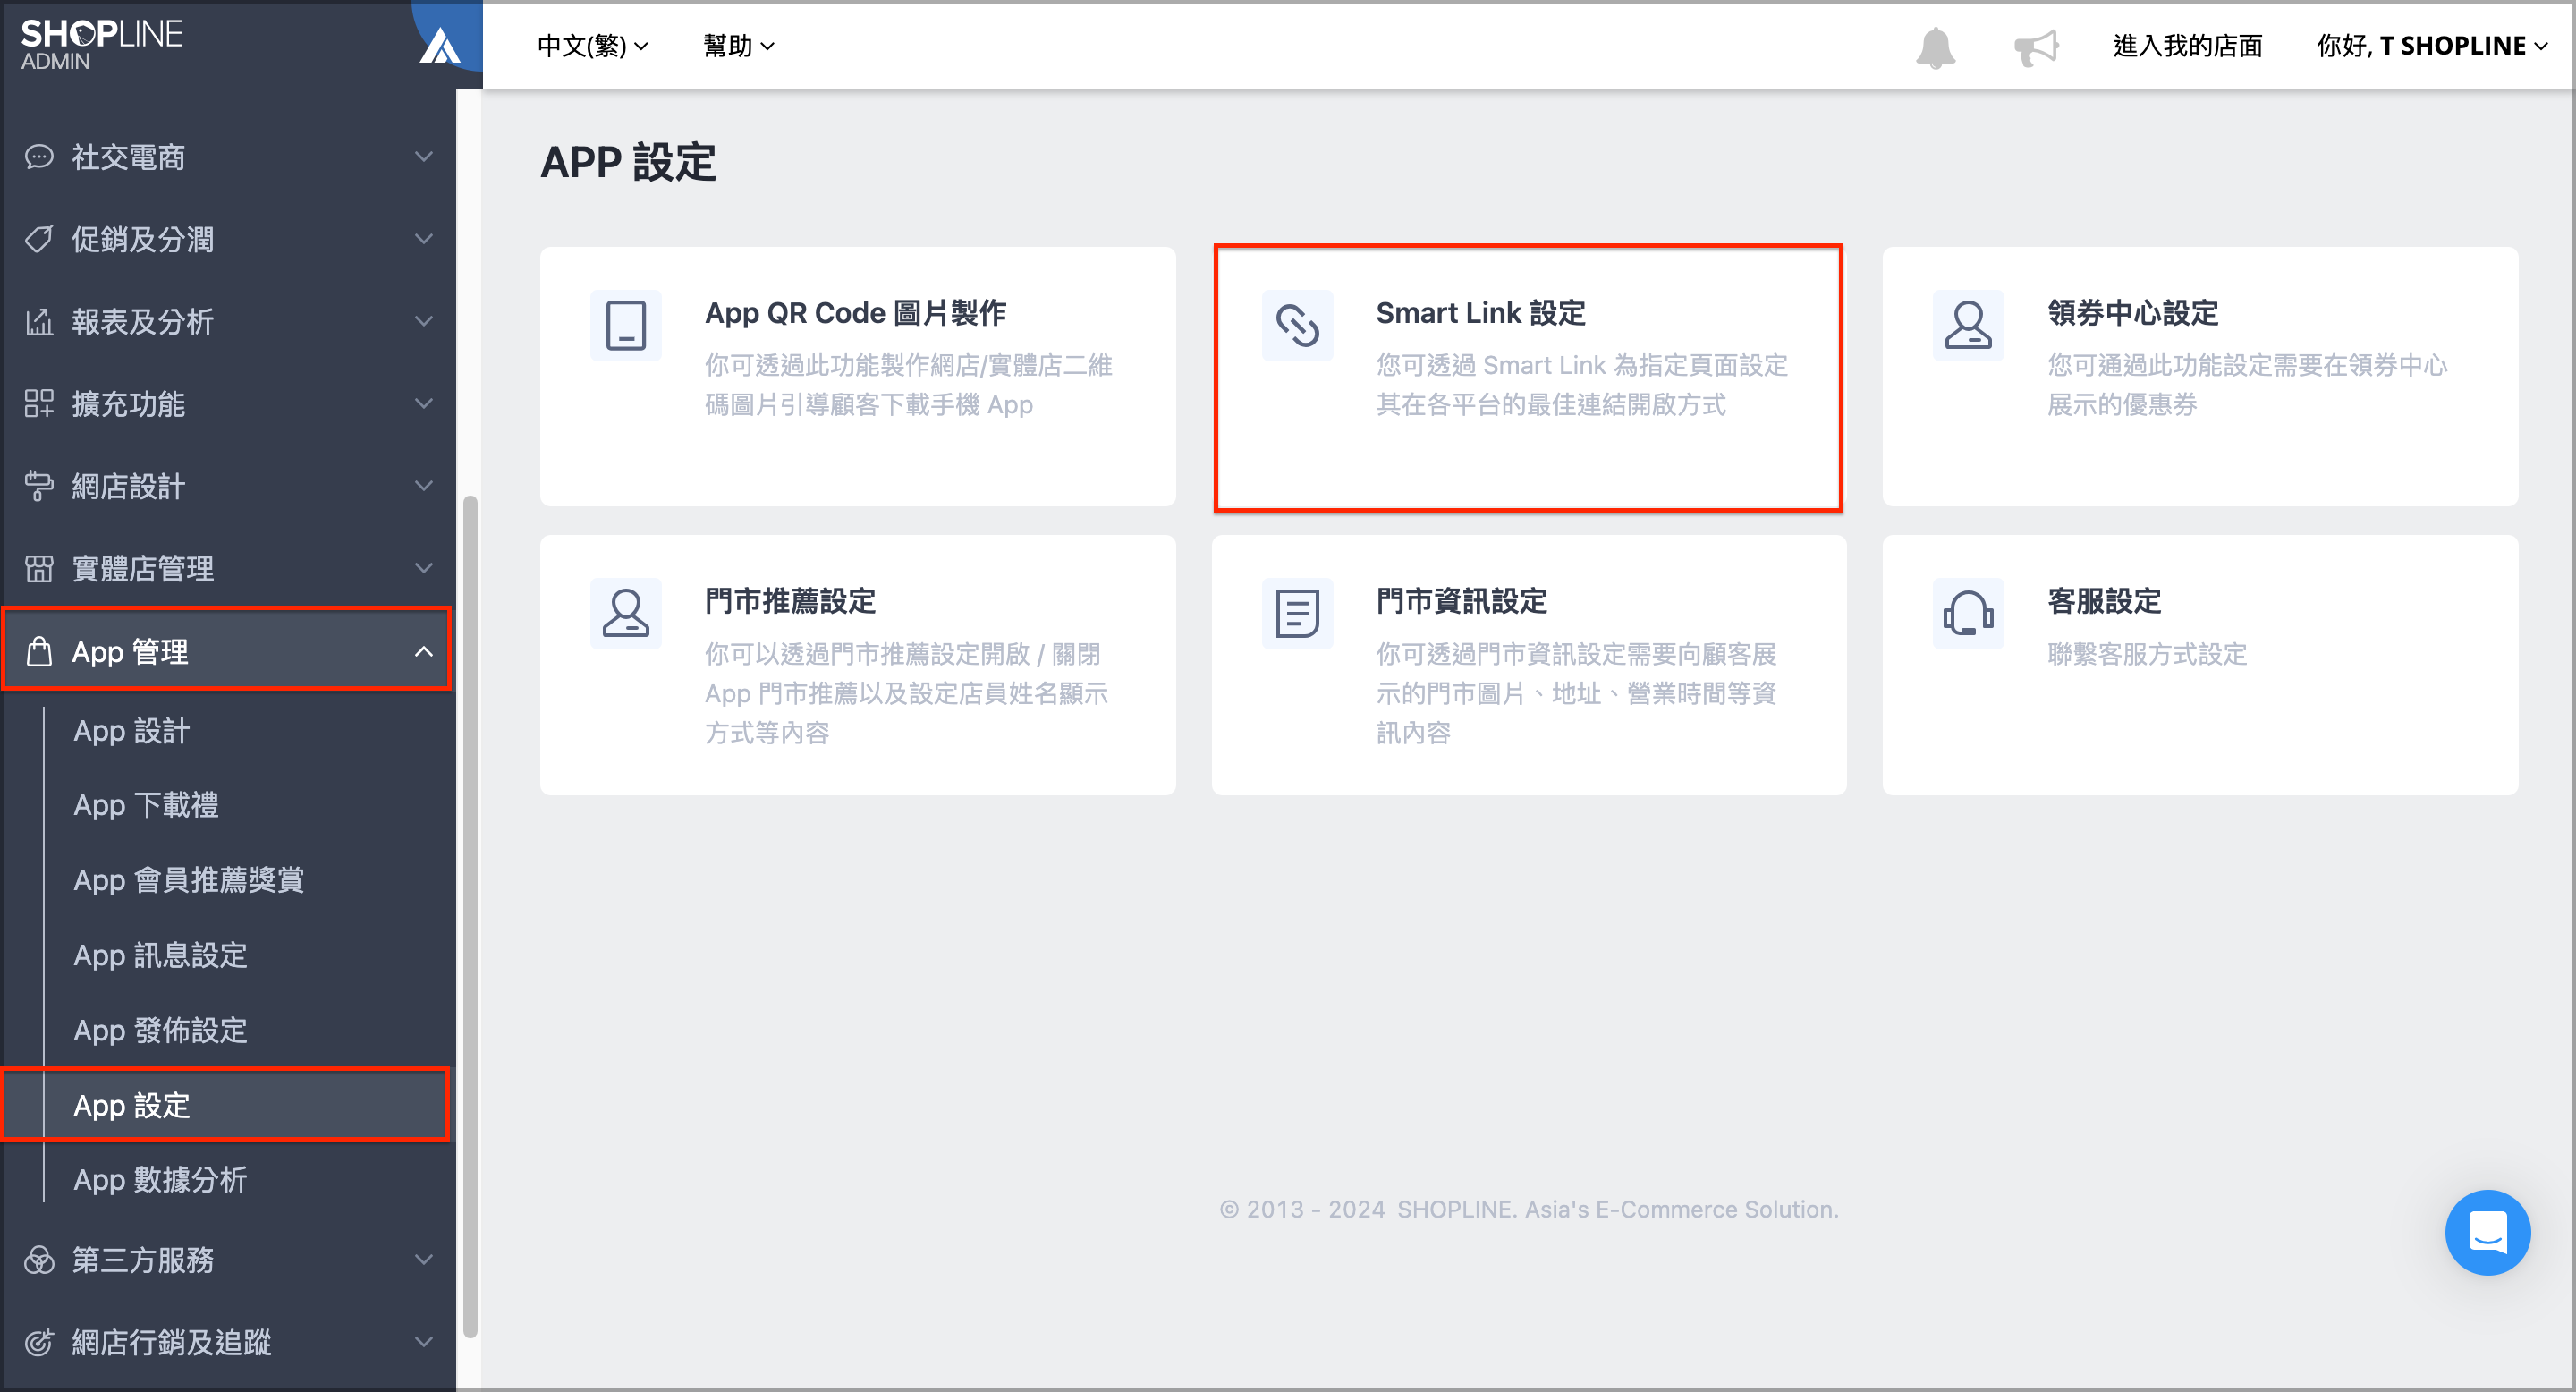
Task: Expand the 網店設計 chevron
Action: click(424, 486)
